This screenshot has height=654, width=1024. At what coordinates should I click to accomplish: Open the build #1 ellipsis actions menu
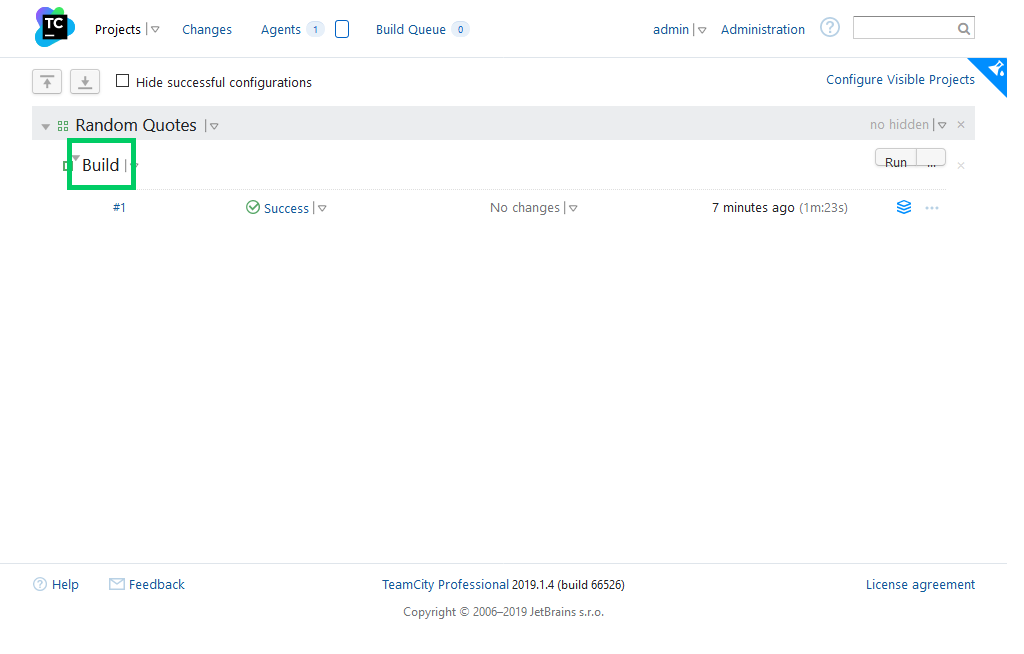(932, 208)
